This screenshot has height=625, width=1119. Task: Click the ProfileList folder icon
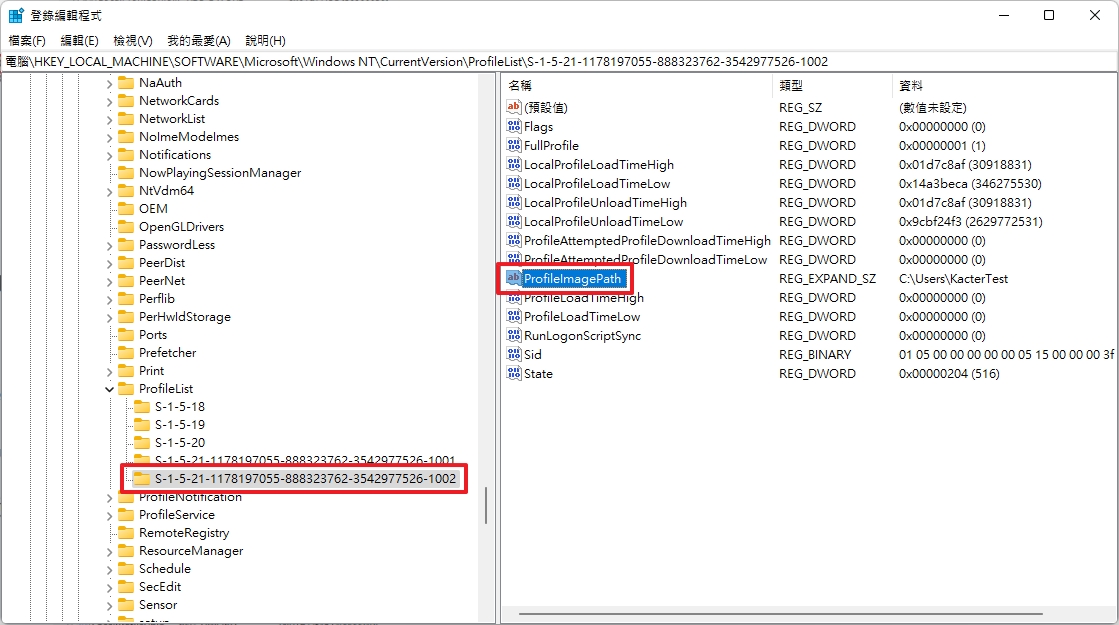tap(126, 389)
